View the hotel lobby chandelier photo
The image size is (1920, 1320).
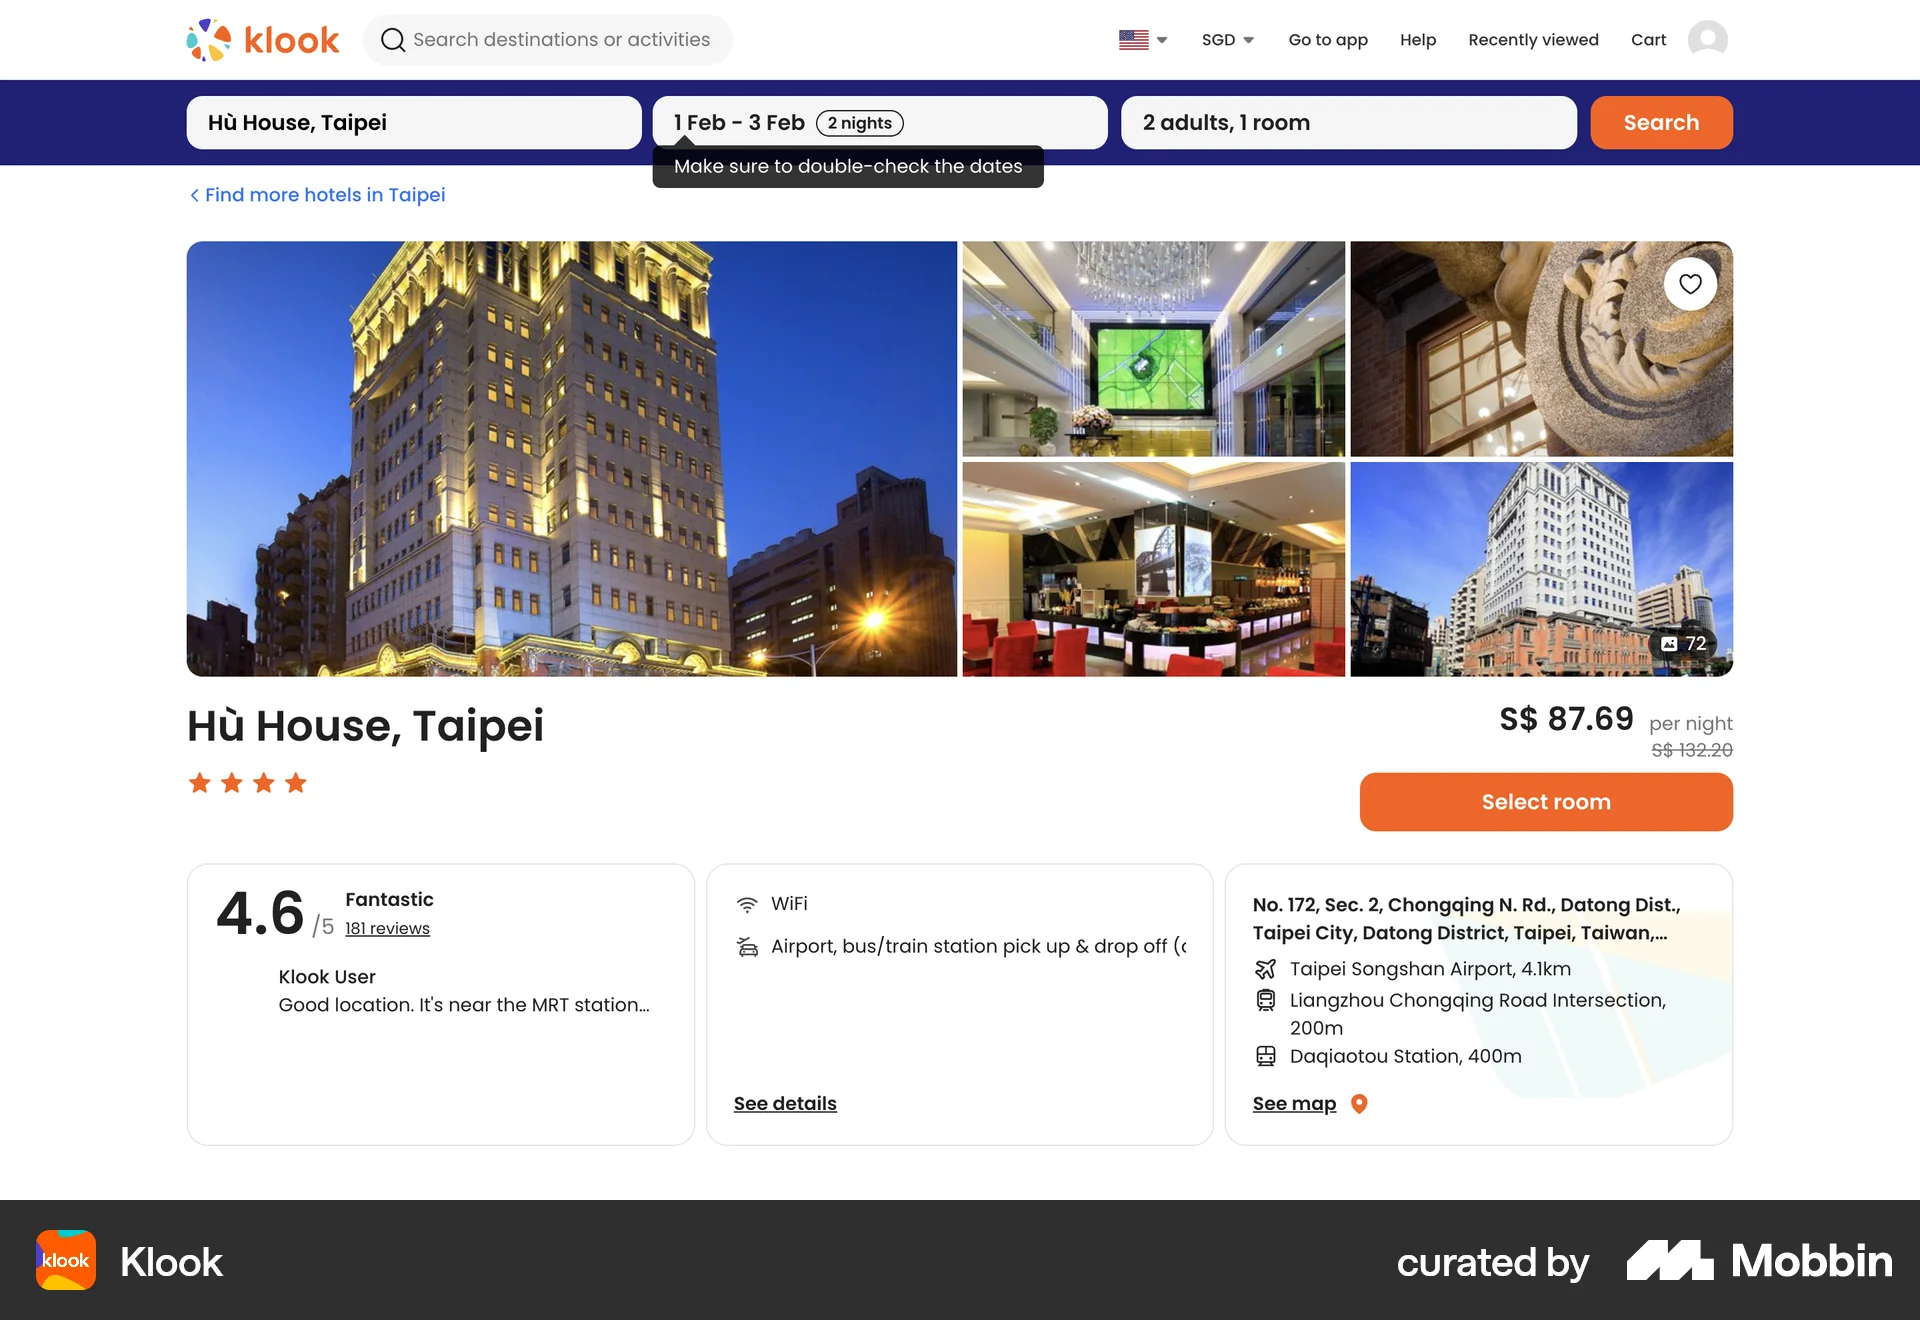click(1153, 349)
